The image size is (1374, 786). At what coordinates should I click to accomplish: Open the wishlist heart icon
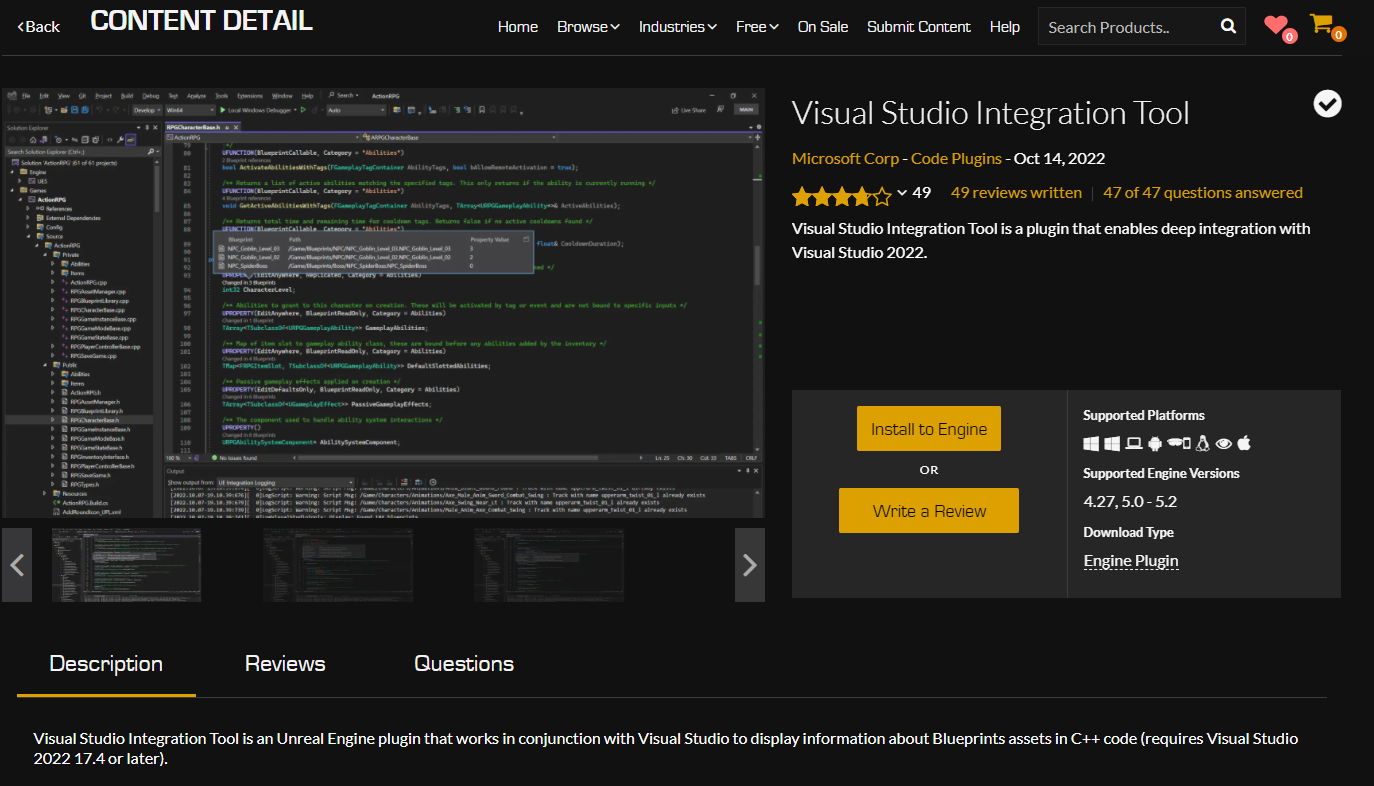tap(1275, 26)
